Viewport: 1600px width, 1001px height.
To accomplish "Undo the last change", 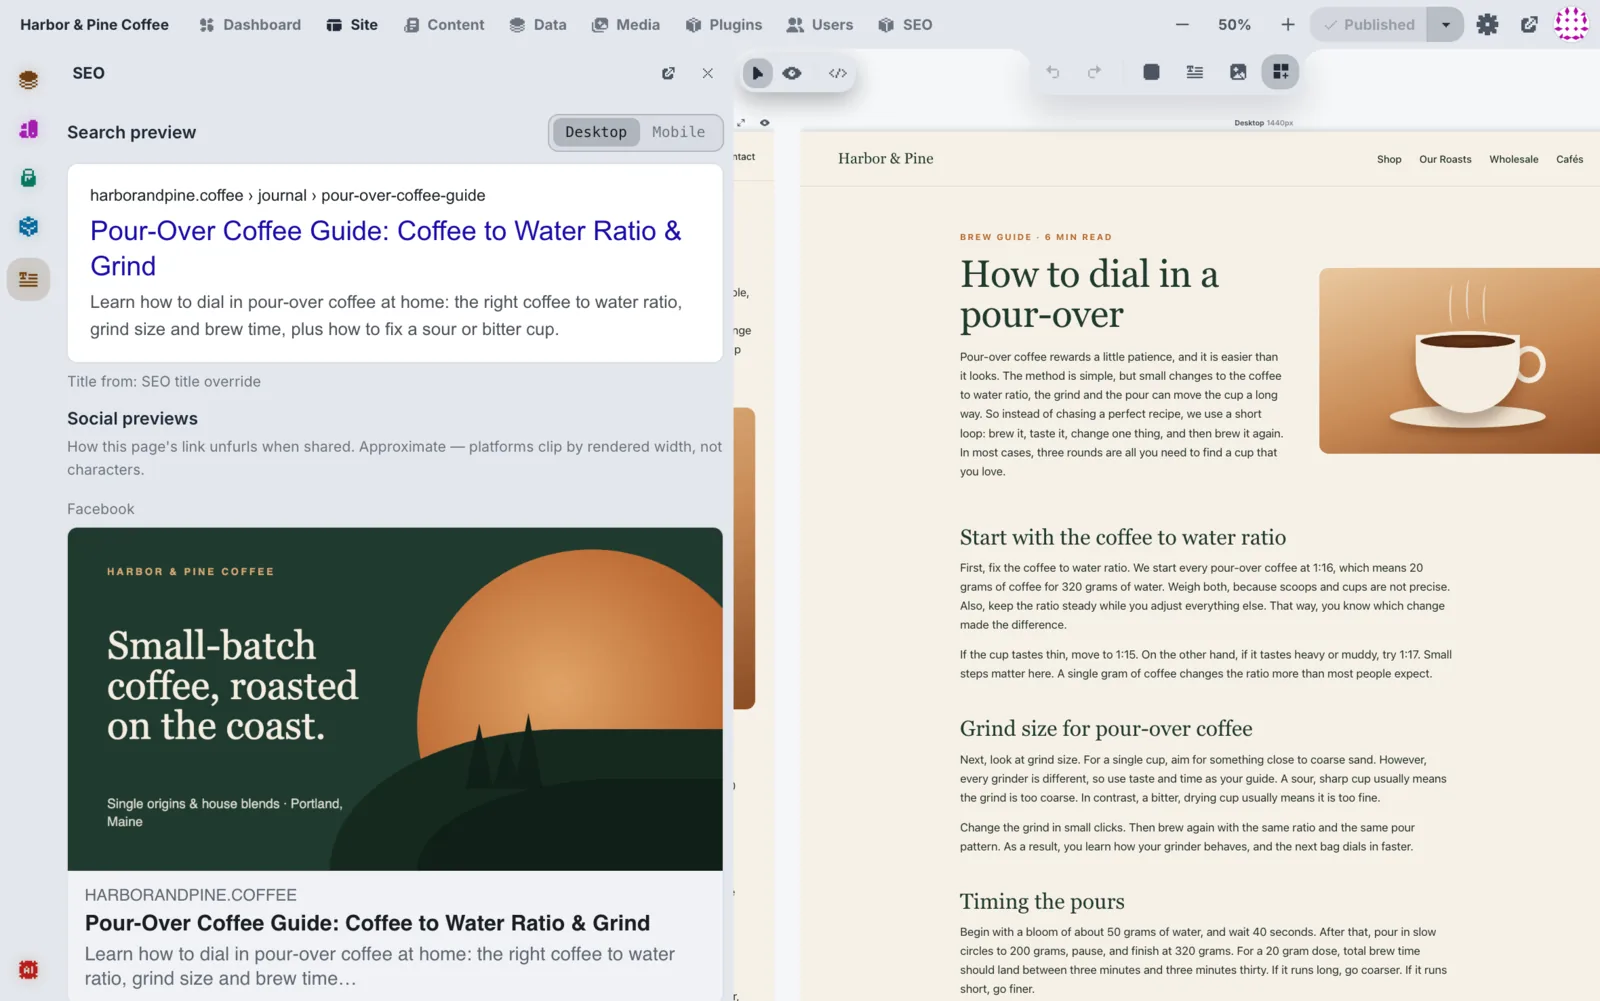I will [1053, 72].
